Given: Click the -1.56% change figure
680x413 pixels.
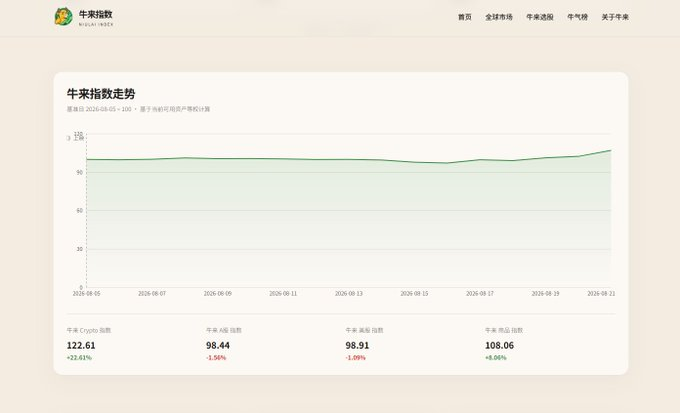Looking at the screenshot, I should coord(216,357).
